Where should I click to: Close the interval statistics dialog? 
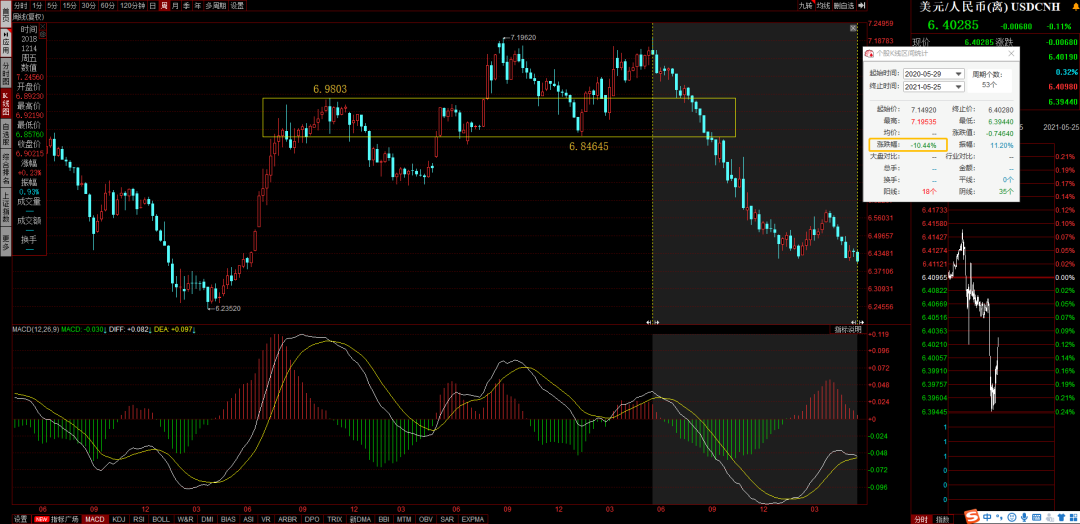(x=1011, y=53)
